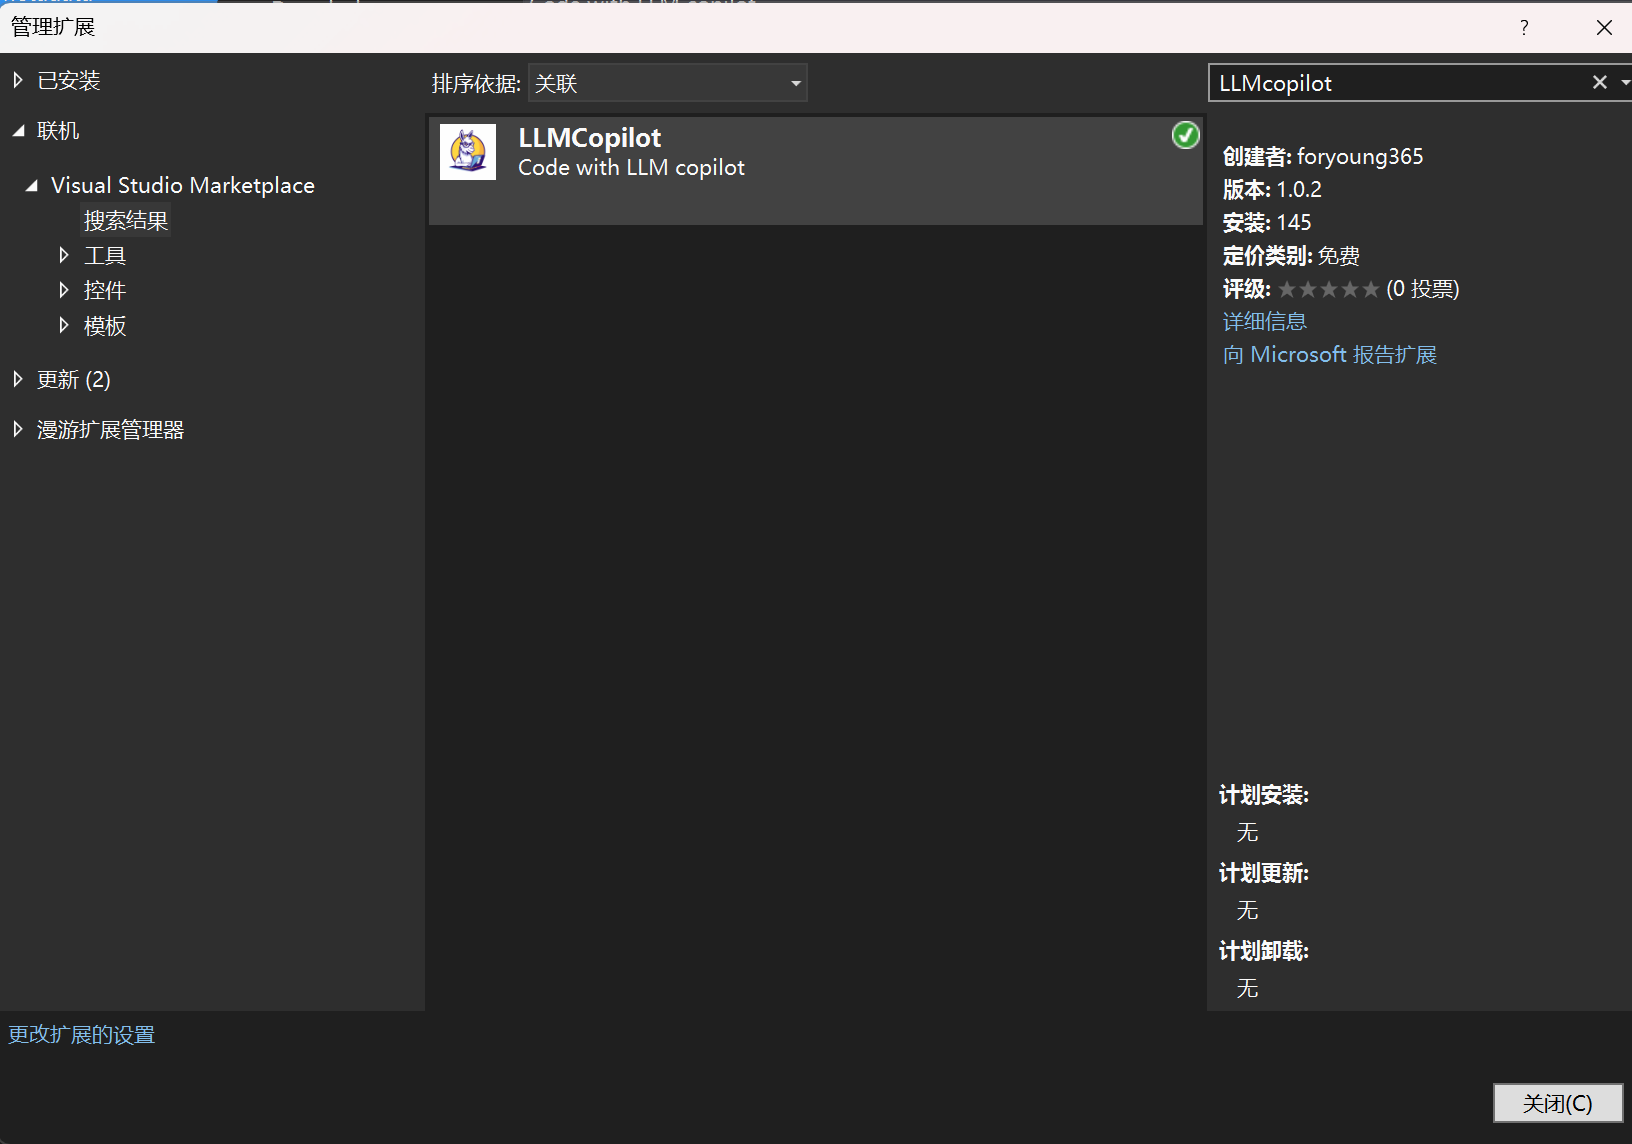This screenshot has height=1144, width=1632.
Task: Expand the 漫游扩展管理器 category
Action: tap(18, 429)
